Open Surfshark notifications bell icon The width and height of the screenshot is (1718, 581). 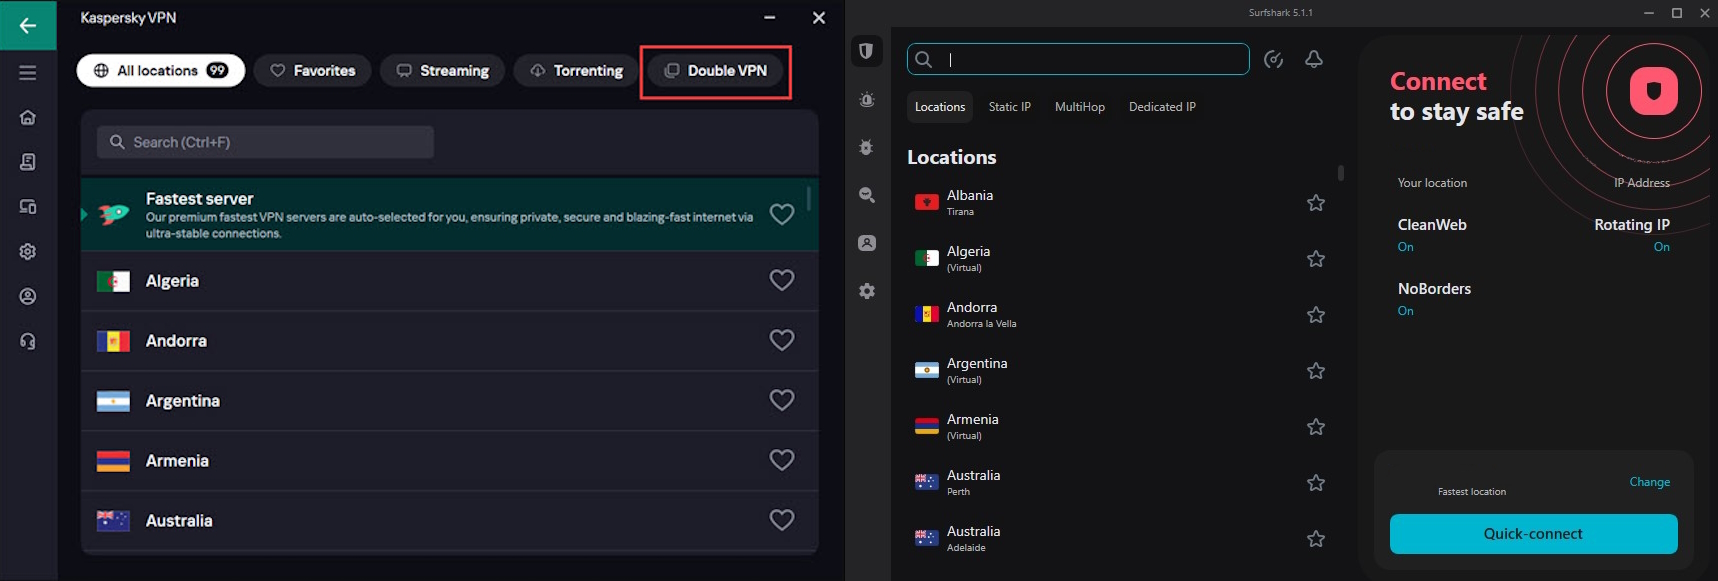[1314, 59]
